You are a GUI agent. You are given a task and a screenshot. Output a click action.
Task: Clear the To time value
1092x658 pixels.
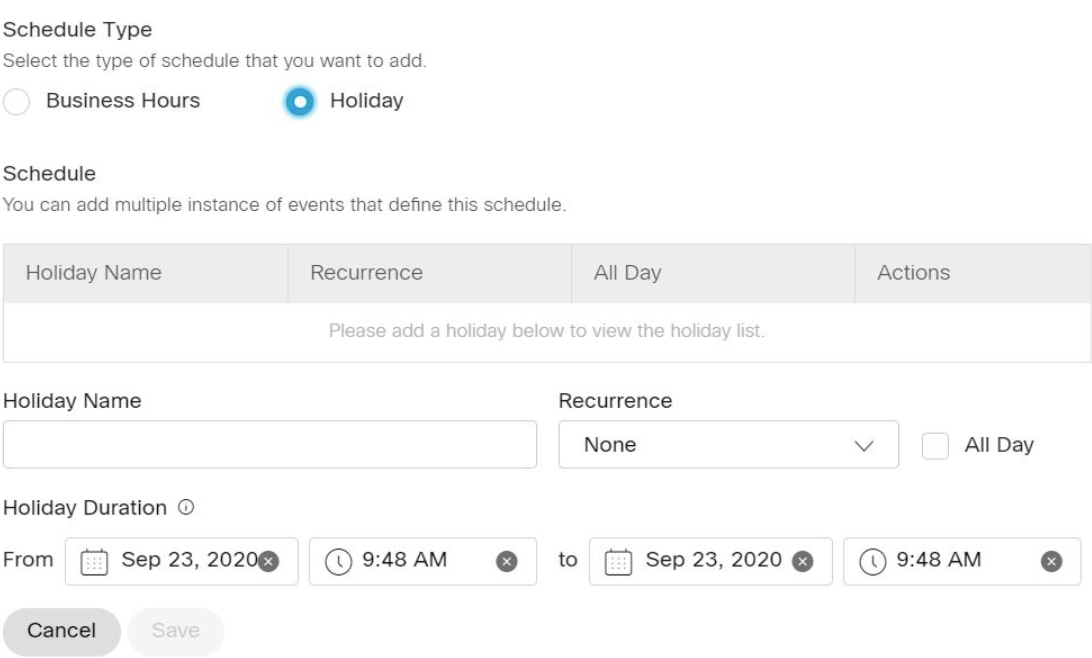(1051, 561)
